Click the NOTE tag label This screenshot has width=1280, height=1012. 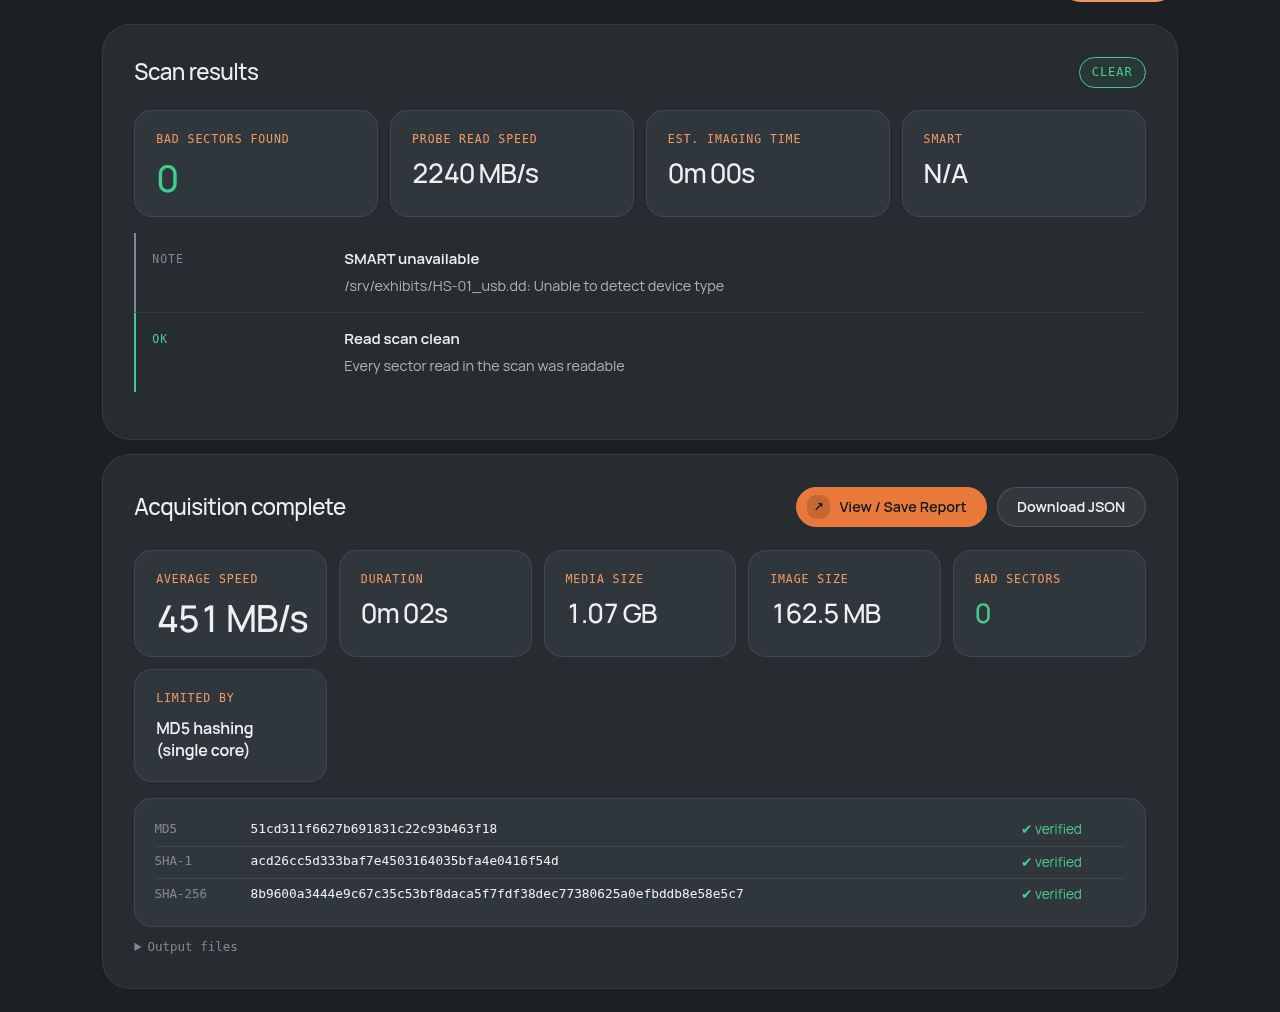[x=167, y=259]
